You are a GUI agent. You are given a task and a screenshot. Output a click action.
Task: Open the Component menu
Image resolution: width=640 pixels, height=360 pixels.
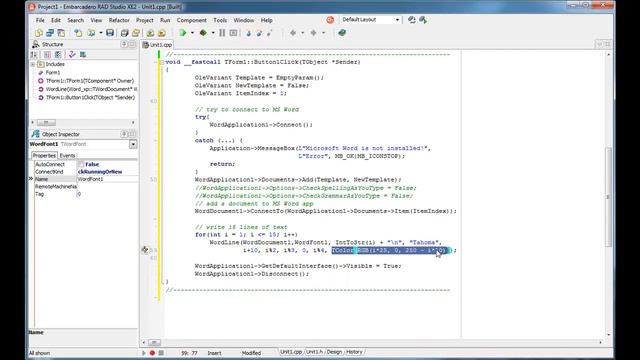(191, 20)
